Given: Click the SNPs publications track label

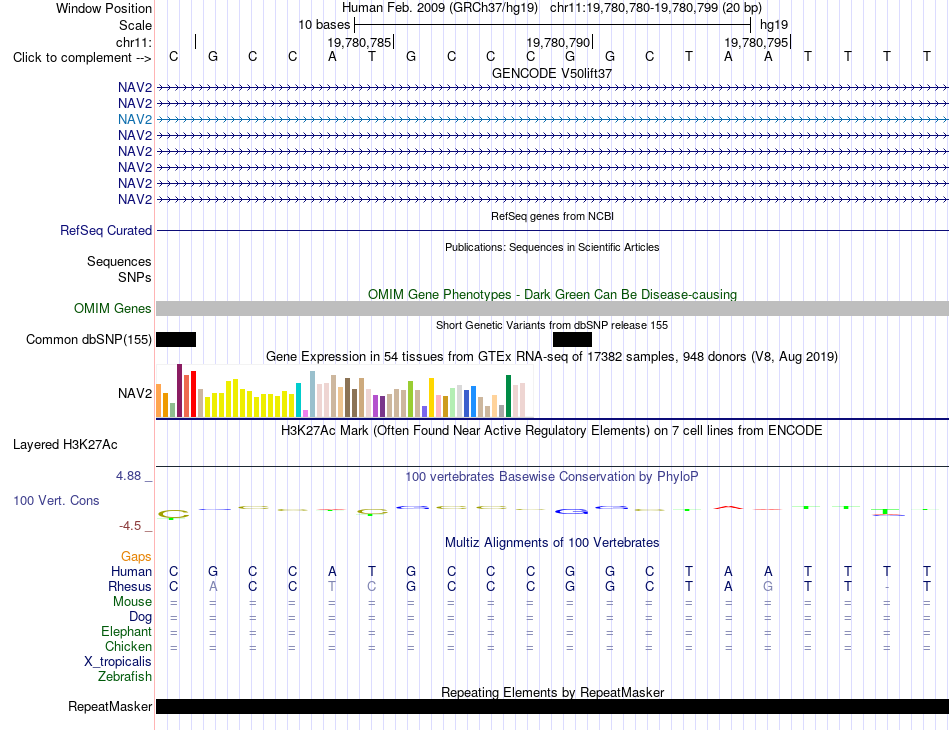Looking at the screenshot, I should (x=135, y=277).
